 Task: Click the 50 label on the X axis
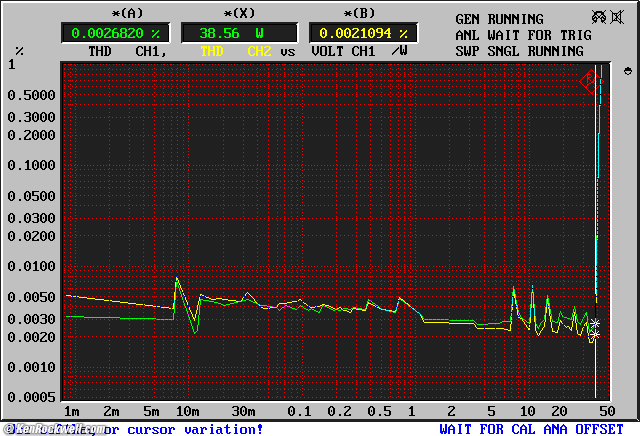[605, 412]
